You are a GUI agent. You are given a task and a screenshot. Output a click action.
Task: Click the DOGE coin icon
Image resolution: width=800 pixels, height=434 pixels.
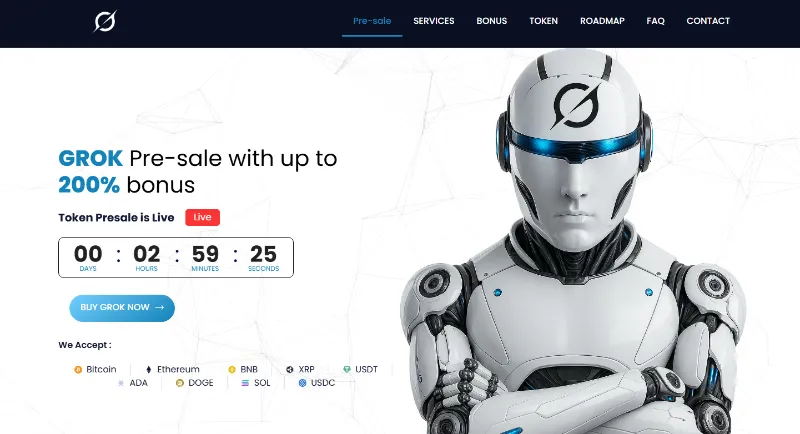[x=180, y=383]
